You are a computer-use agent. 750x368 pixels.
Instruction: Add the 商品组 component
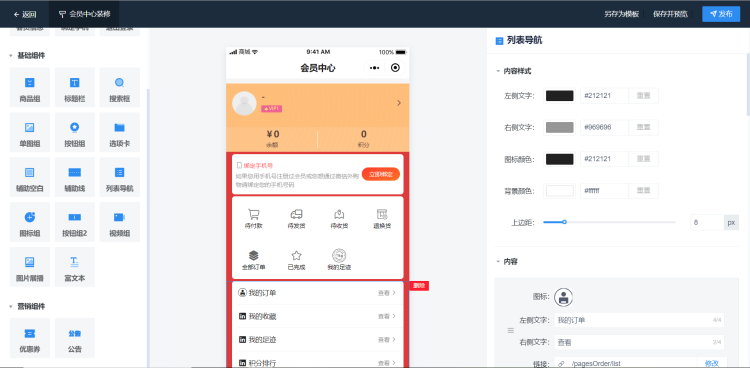30,87
